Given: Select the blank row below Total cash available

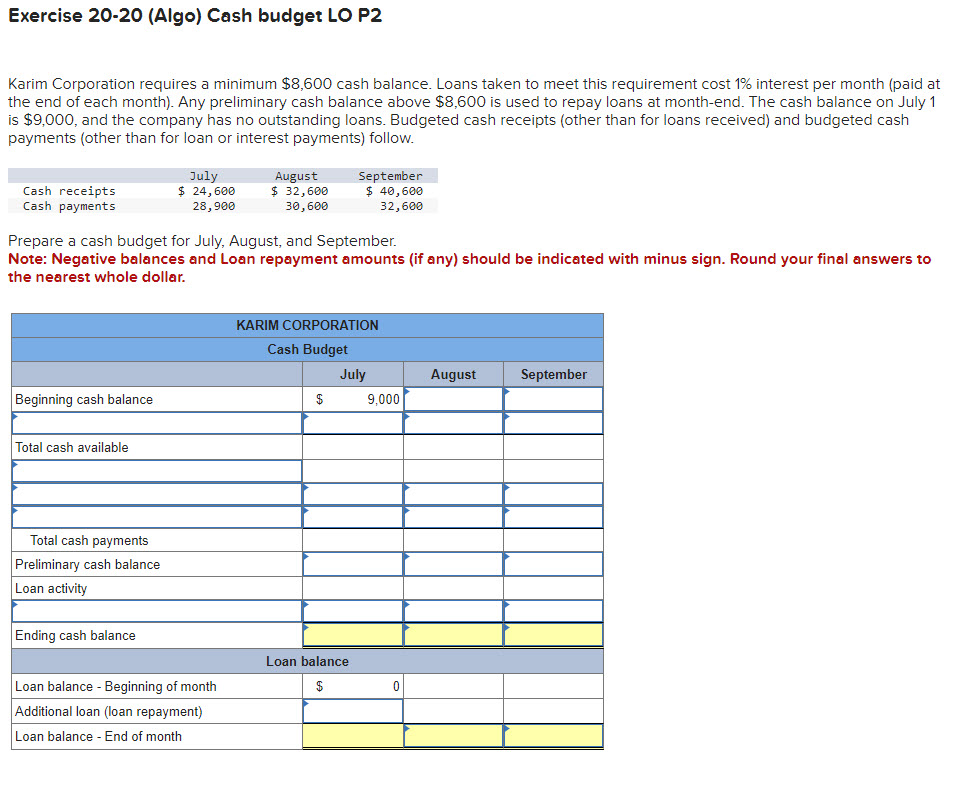Looking at the screenshot, I should 155,470.
